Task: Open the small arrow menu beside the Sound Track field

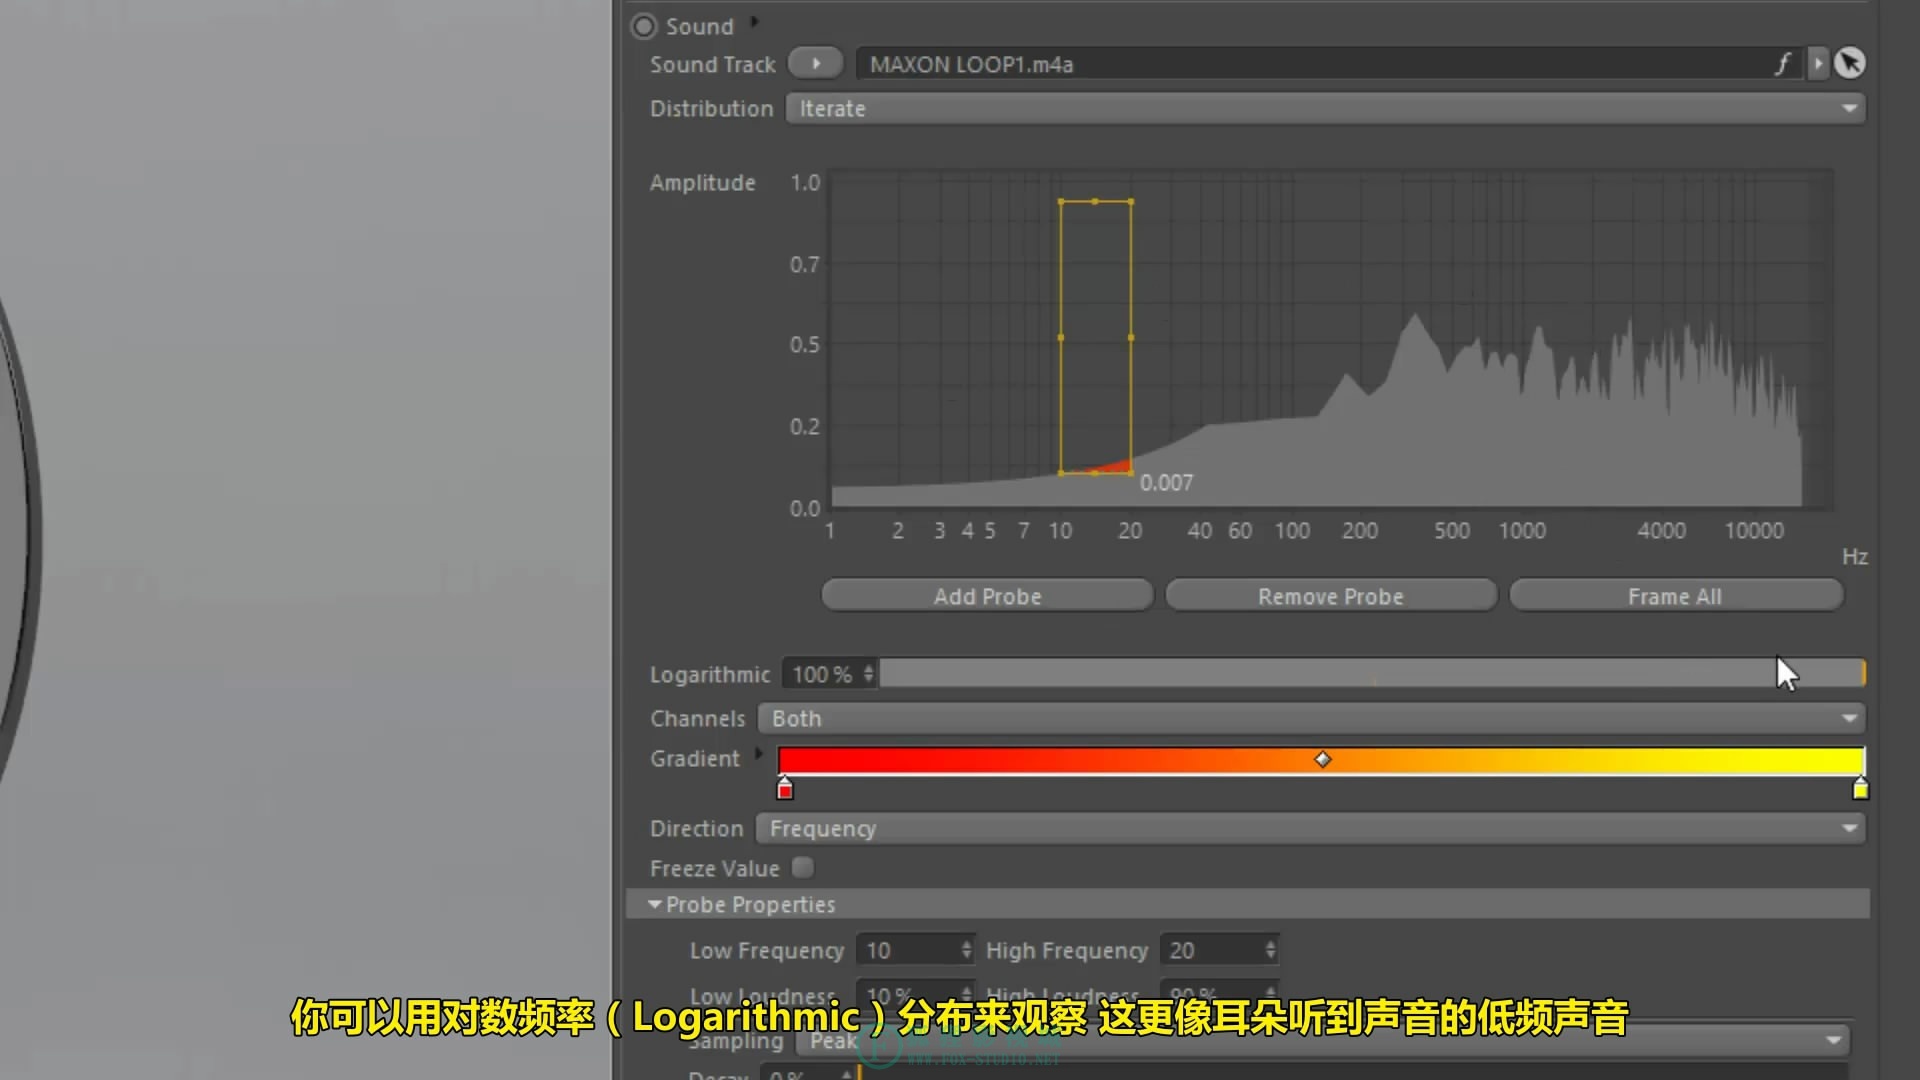Action: [1818, 64]
